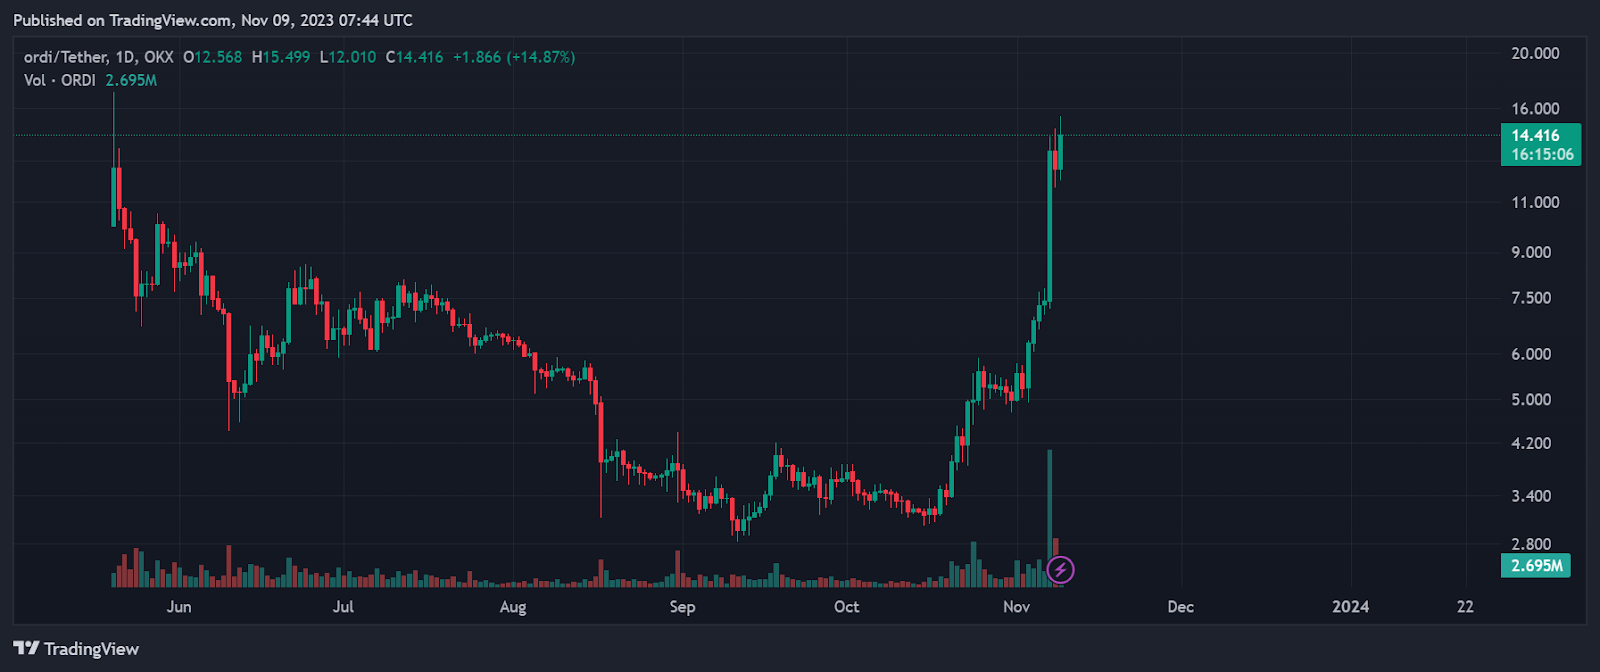Click the 7.500 price axis label
The image size is (1600, 672).
[1531, 298]
